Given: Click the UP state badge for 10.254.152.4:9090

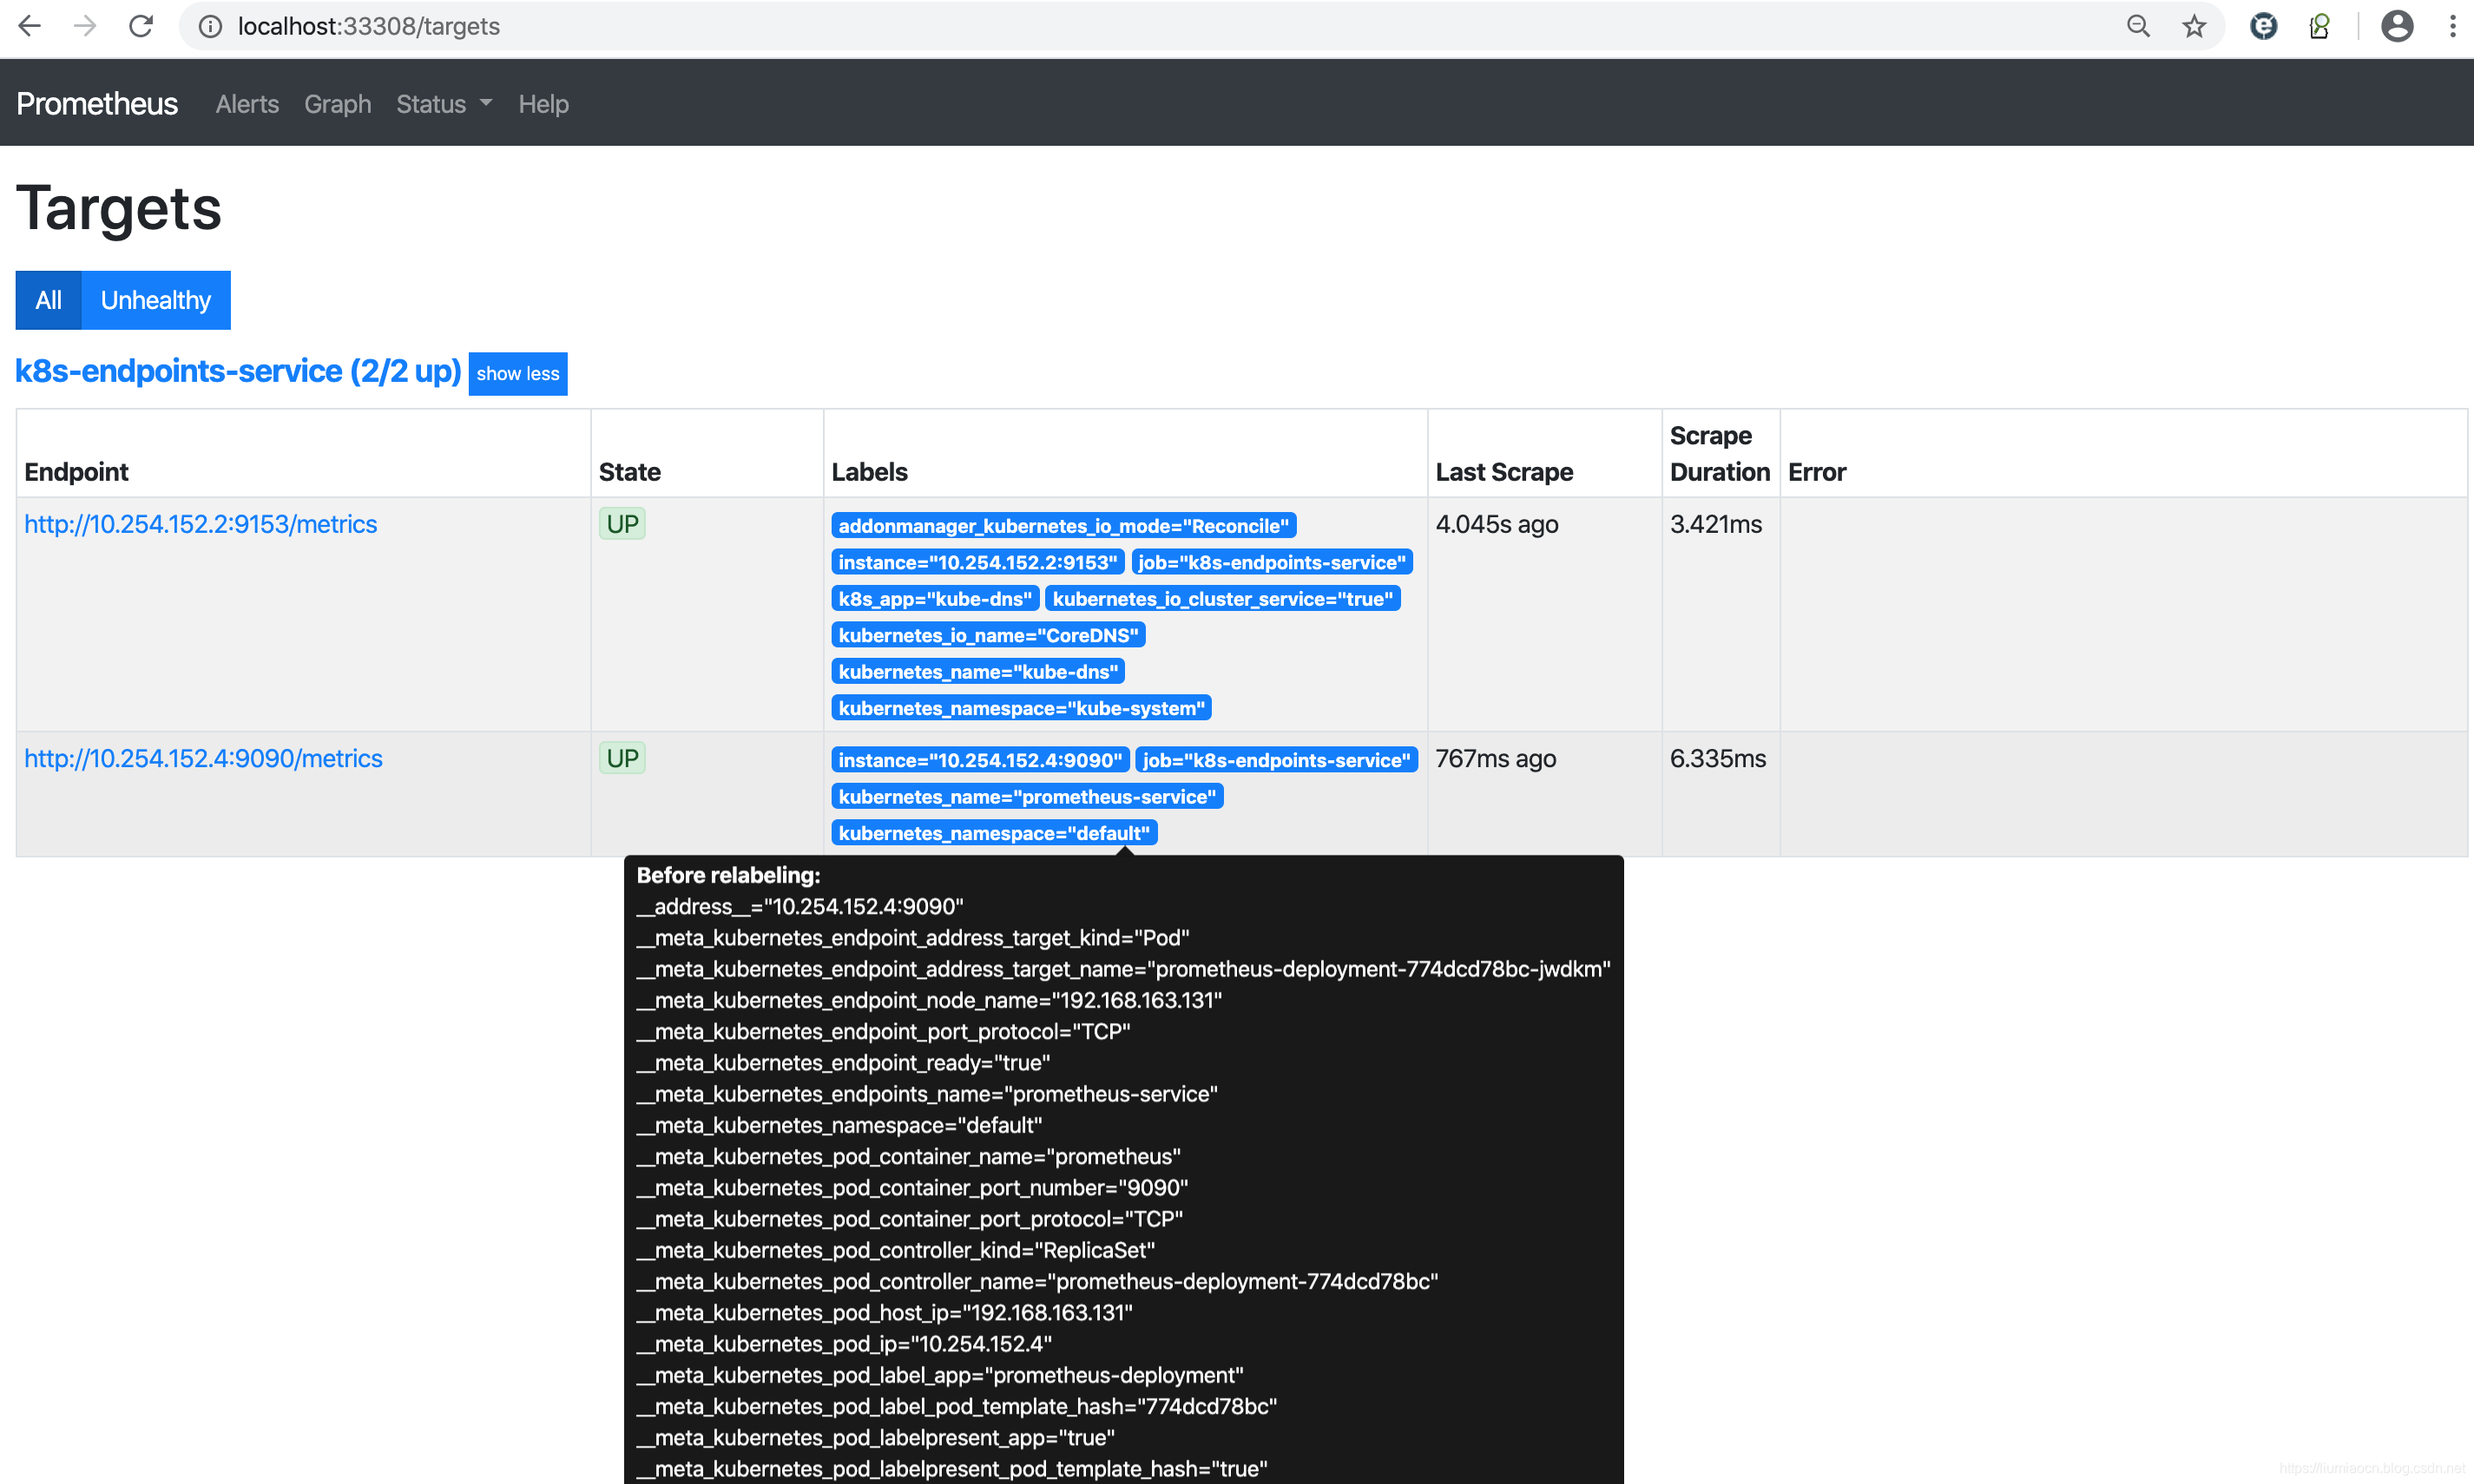Looking at the screenshot, I should point(622,758).
